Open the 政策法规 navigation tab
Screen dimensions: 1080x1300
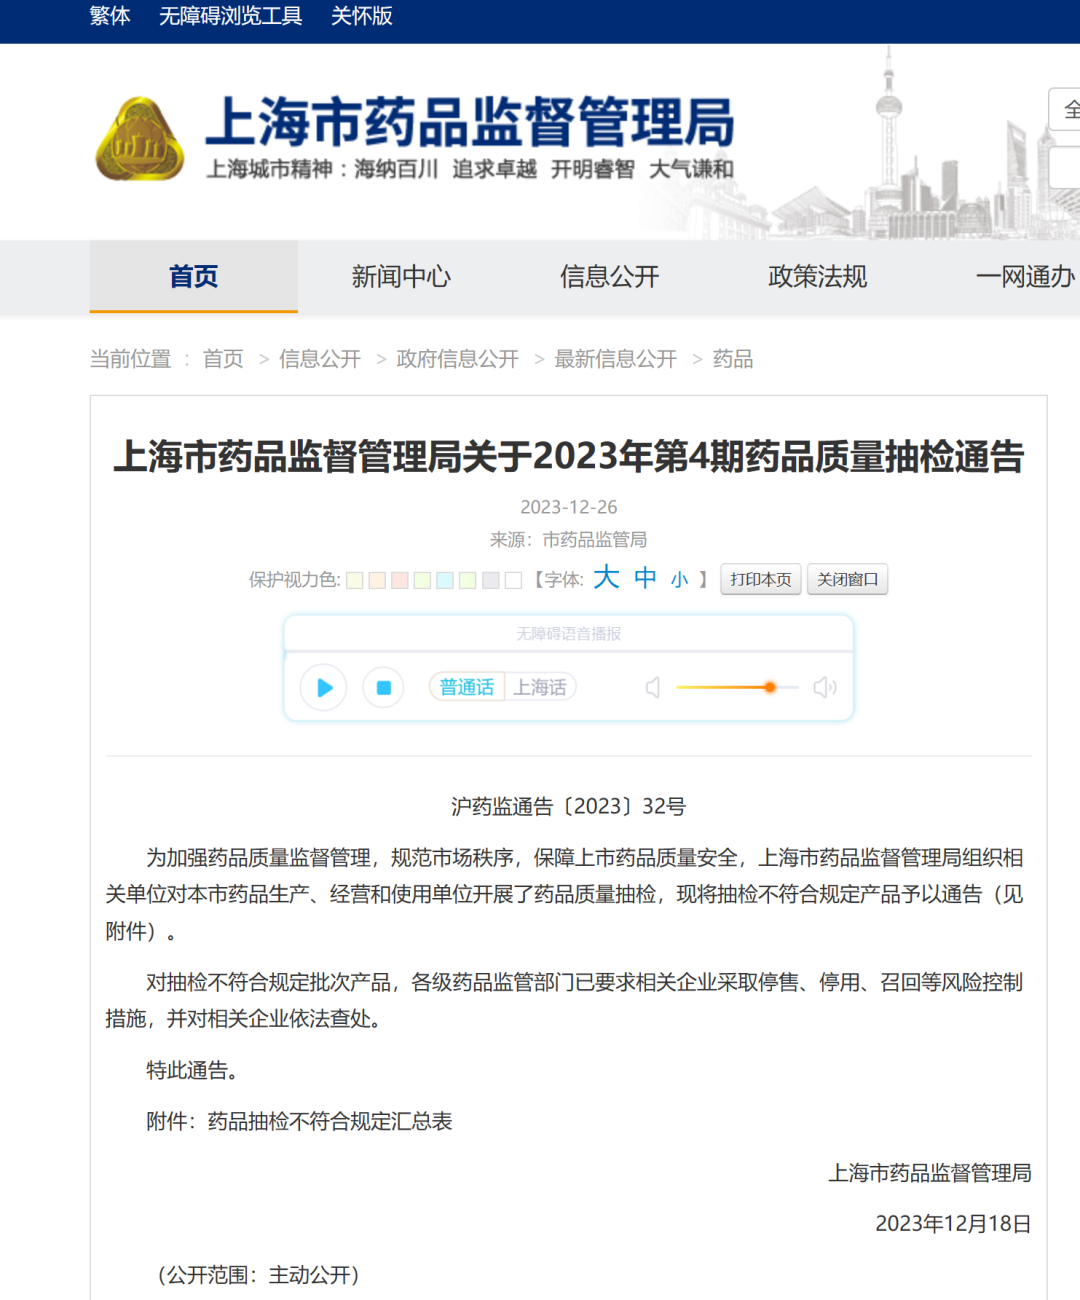coord(818,276)
